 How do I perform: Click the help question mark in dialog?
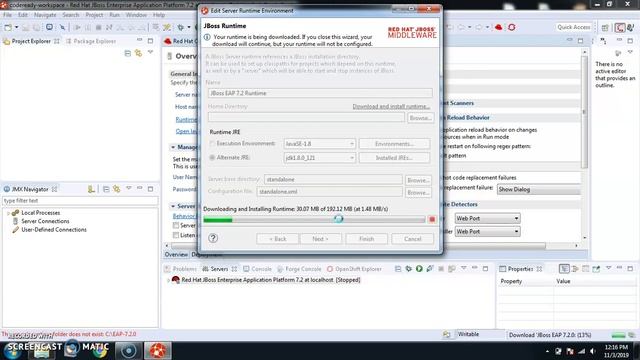click(213, 238)
